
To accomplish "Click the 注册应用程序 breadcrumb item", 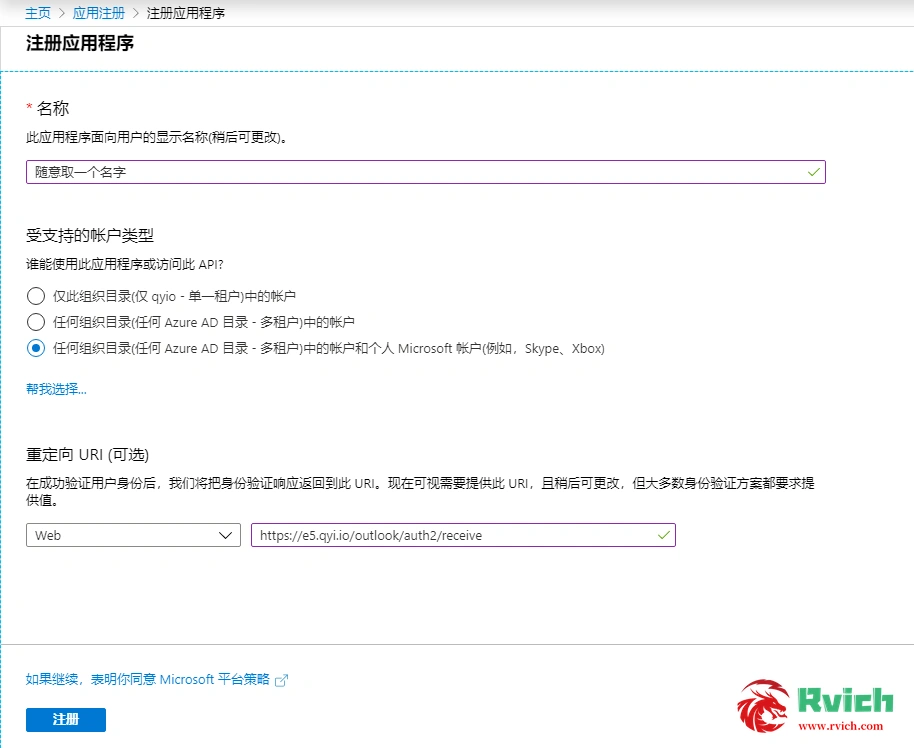I will tap(186, 13).
